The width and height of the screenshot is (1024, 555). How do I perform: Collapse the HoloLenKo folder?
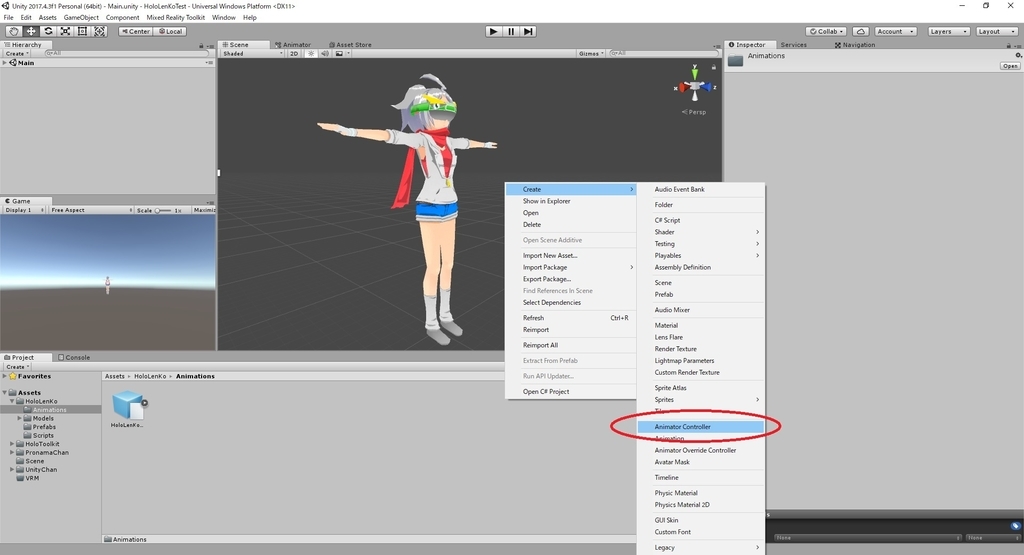pyautogui.click(x=12, y=401)
